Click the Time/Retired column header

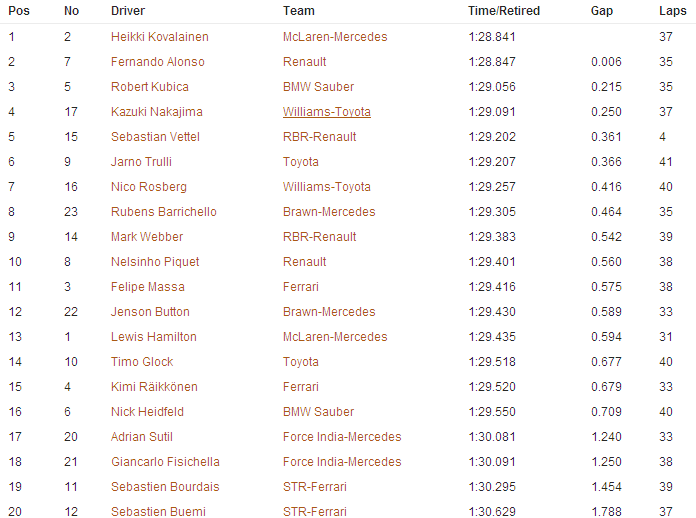[504, 11]
